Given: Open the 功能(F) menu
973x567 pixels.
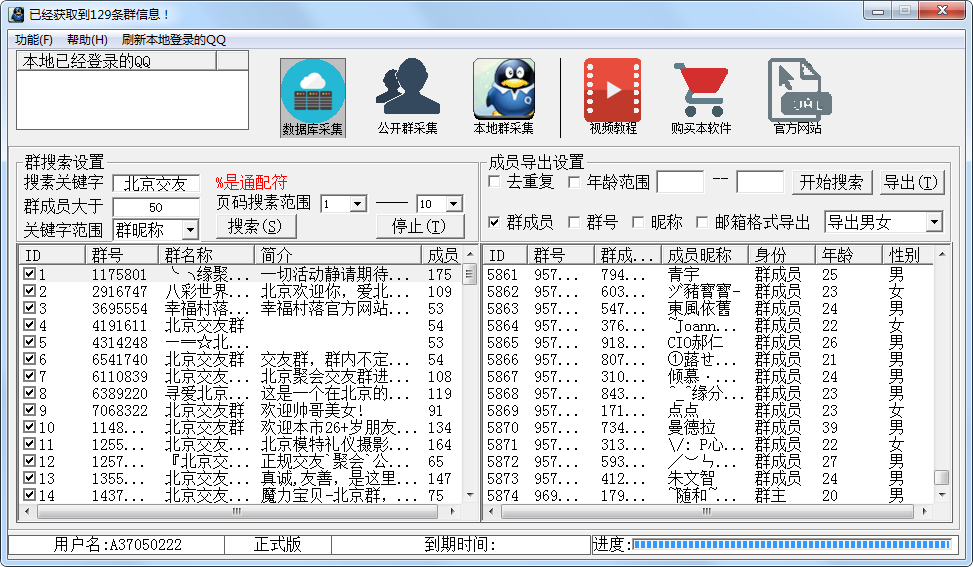Looking at the screenshot, I should (x=34, y=40).
